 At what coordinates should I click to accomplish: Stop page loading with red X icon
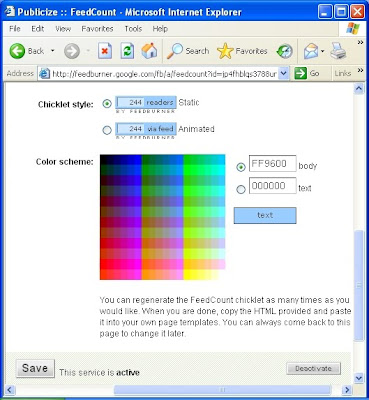point(105,51)
